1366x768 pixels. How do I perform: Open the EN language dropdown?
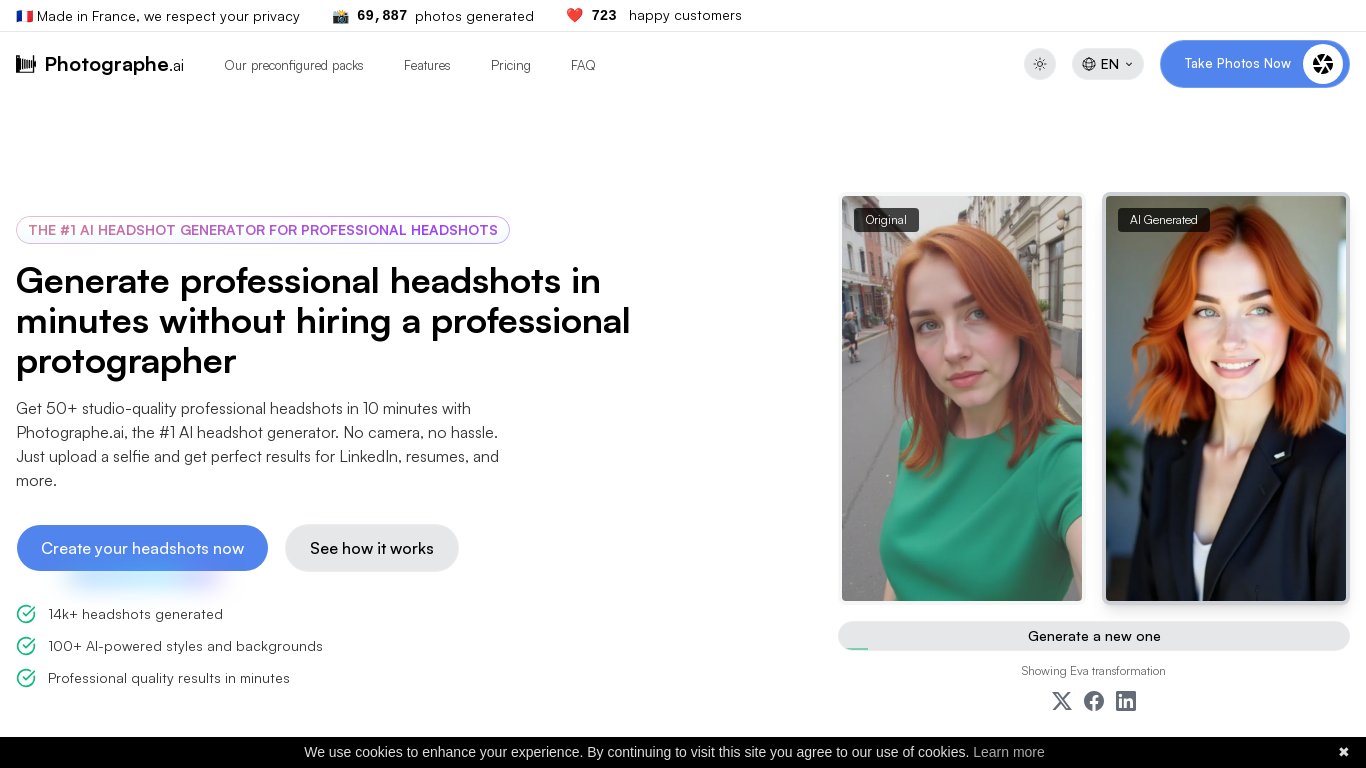click(1108, 64)
